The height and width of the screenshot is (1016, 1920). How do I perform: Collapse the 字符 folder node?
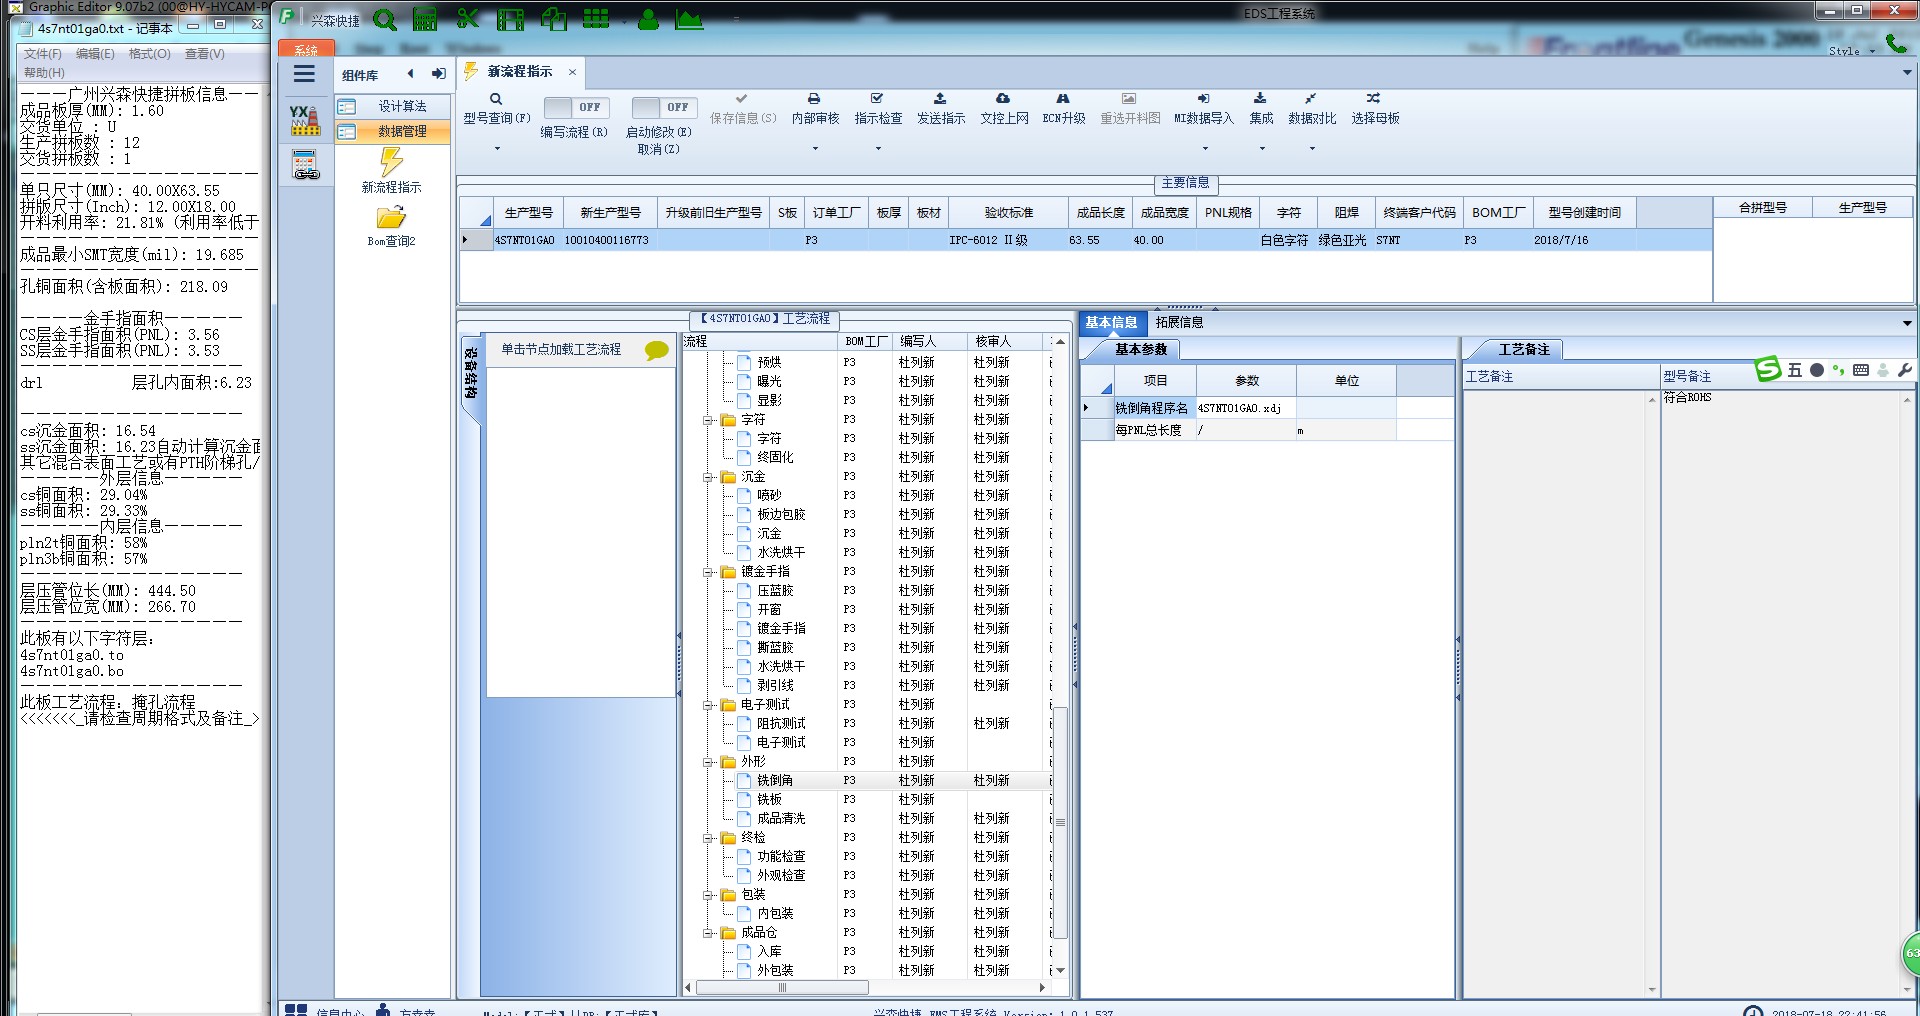708,420
